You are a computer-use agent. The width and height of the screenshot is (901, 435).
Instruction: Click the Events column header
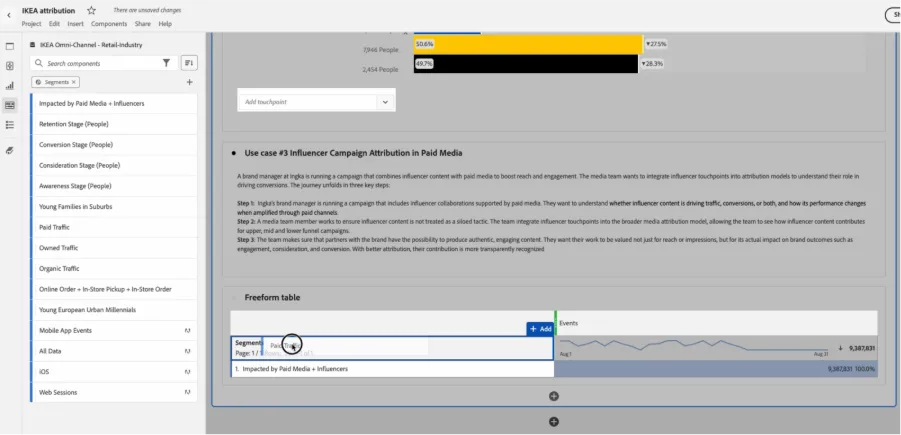tap(717, 323)
